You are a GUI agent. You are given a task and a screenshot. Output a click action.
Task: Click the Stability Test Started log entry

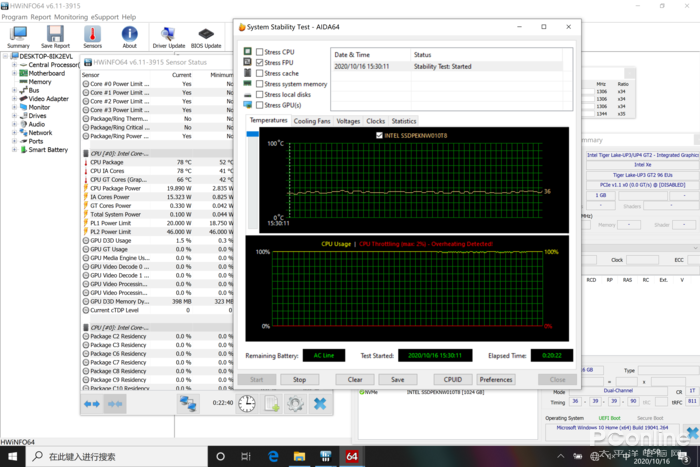click(x=448, y=67)
